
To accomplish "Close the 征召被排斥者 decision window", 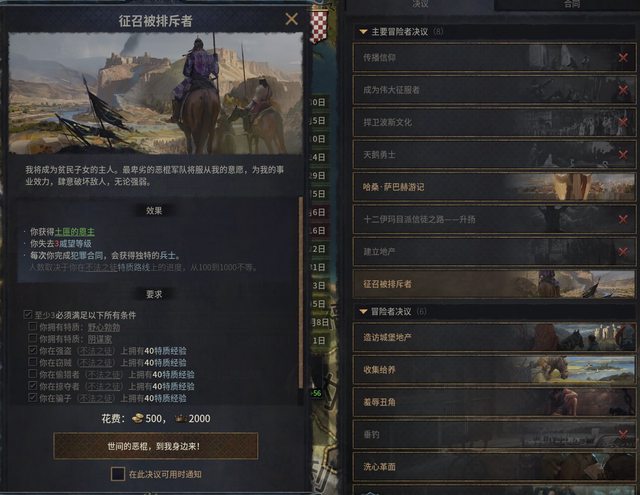I will click(x=291, y=19).
